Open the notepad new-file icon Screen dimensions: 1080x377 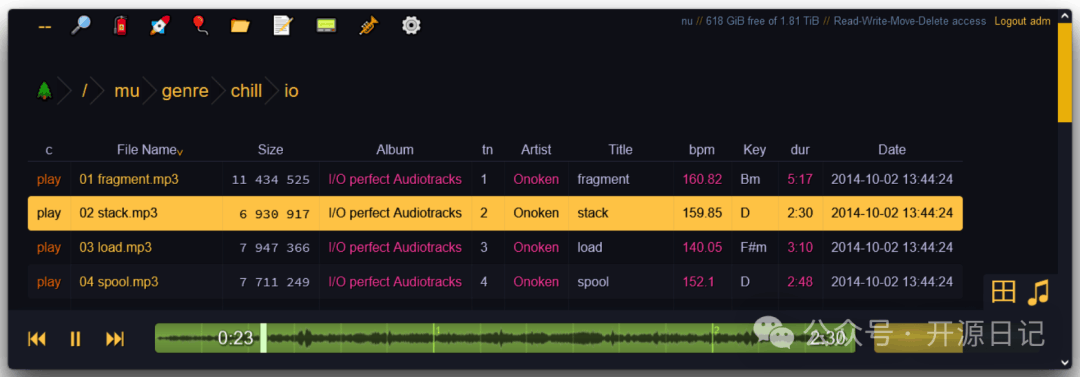[283, 26]
